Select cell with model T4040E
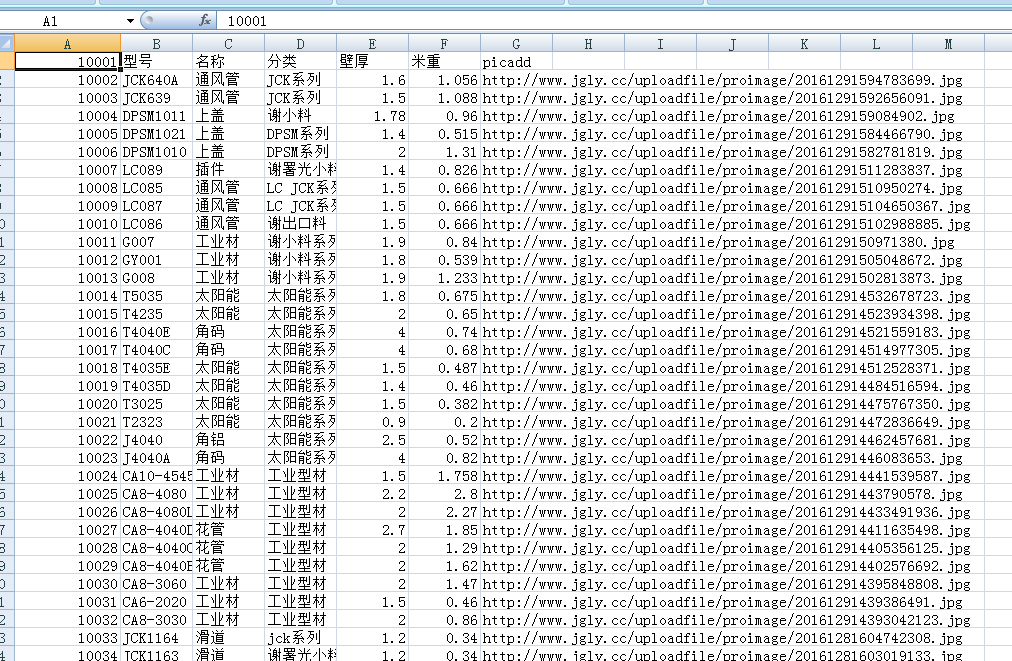1012x661 pixels. pos(156,332)
